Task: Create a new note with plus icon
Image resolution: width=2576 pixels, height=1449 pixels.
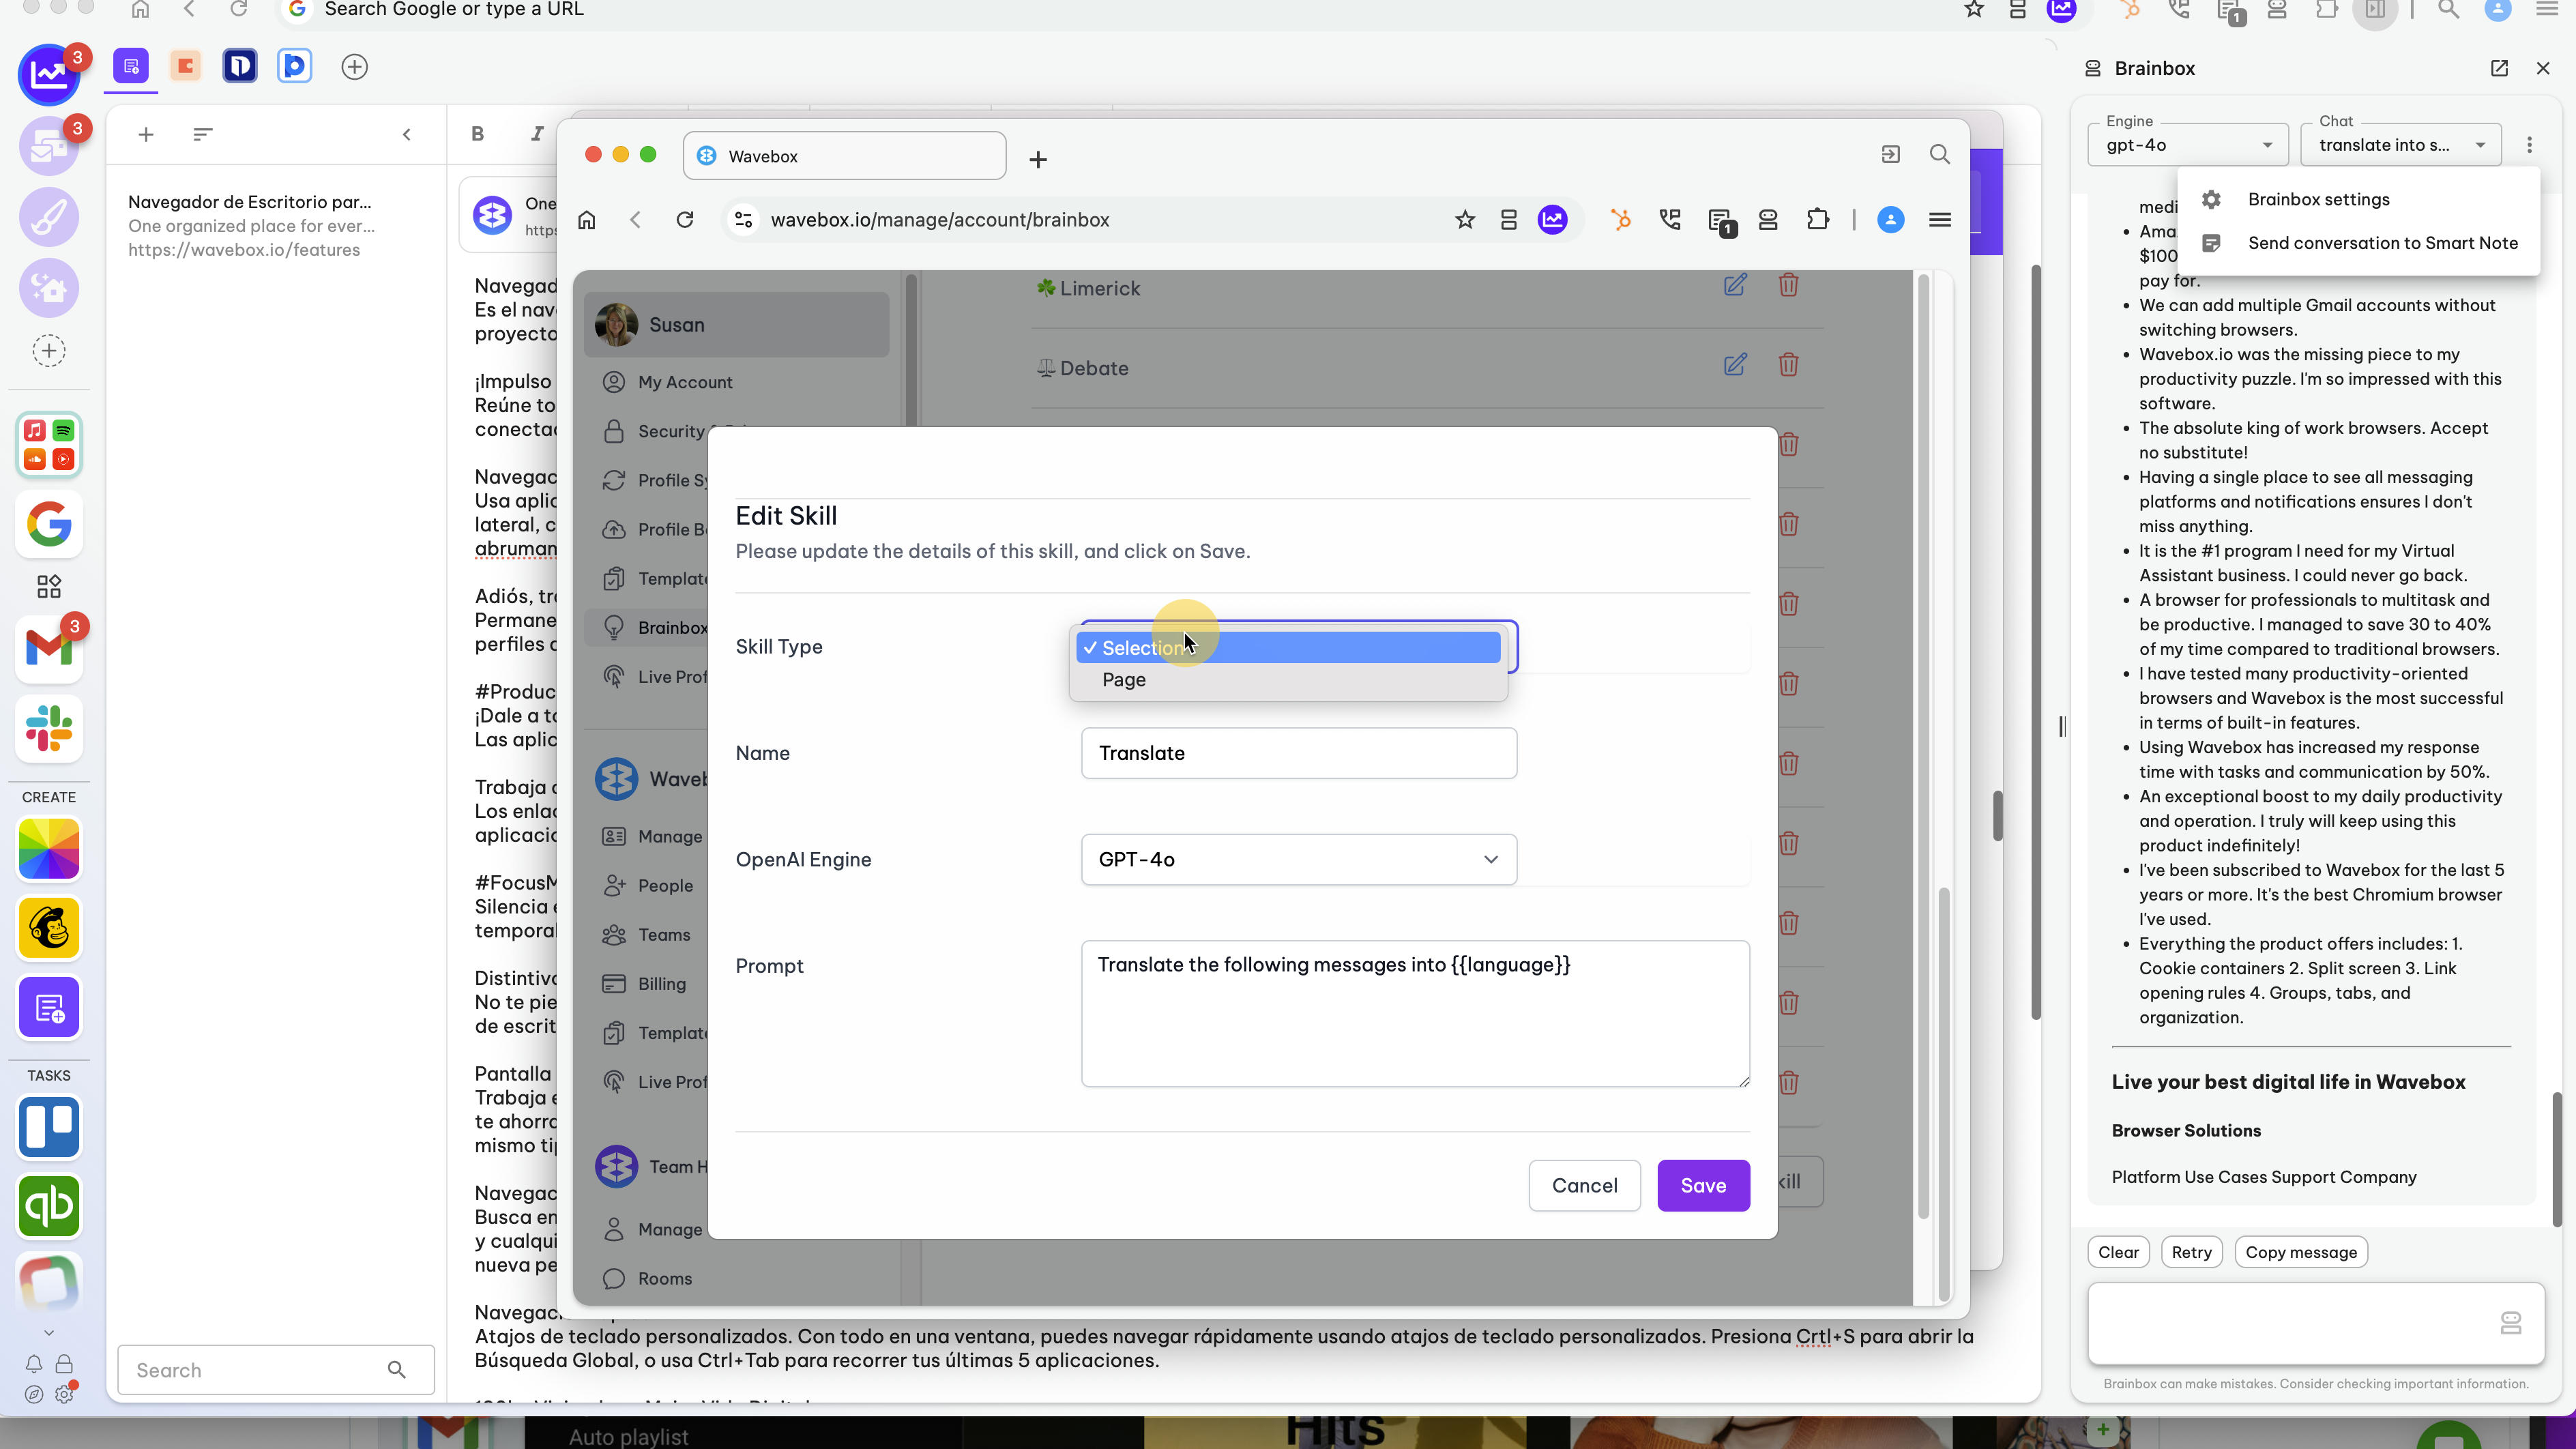Action: click(146, 134)
